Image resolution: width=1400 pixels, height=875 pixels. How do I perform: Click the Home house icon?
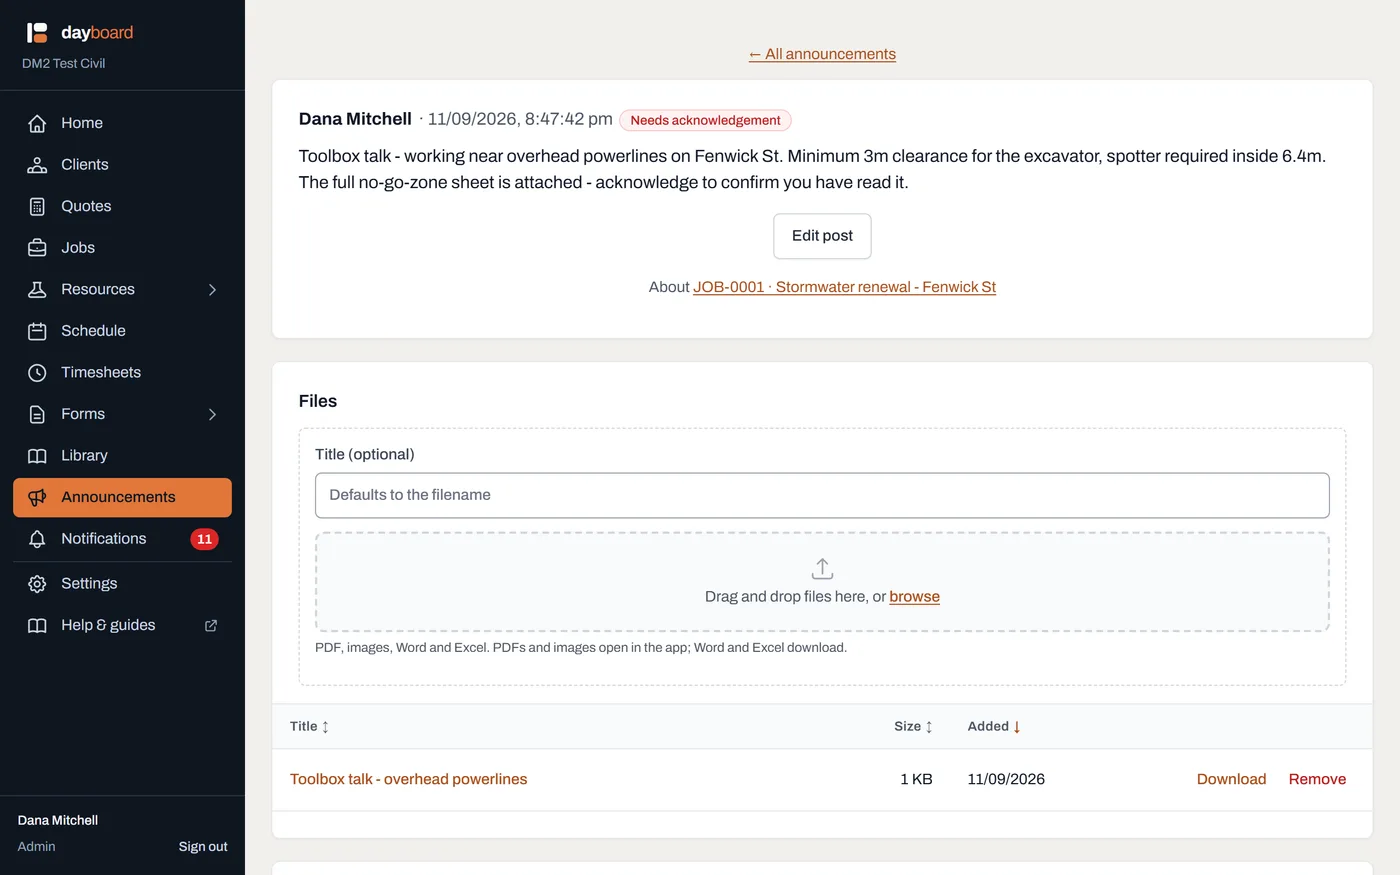pos(37,123)
